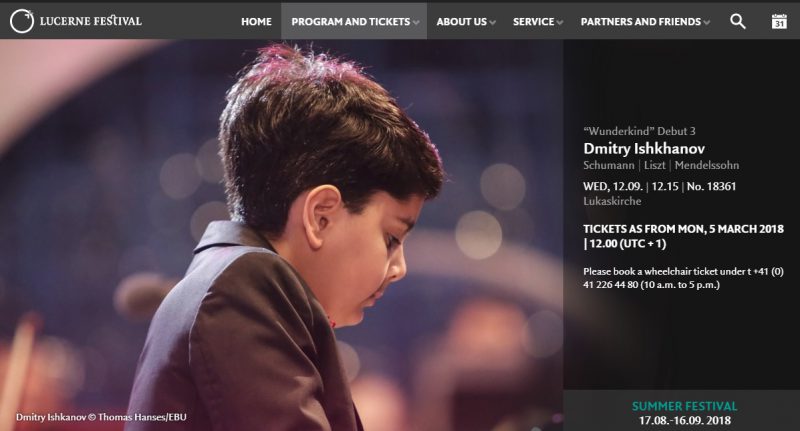The width and height of the screenshot is (800, 431).
Task: Expand the Service menu chevron
Action: [x=560, y=22]
